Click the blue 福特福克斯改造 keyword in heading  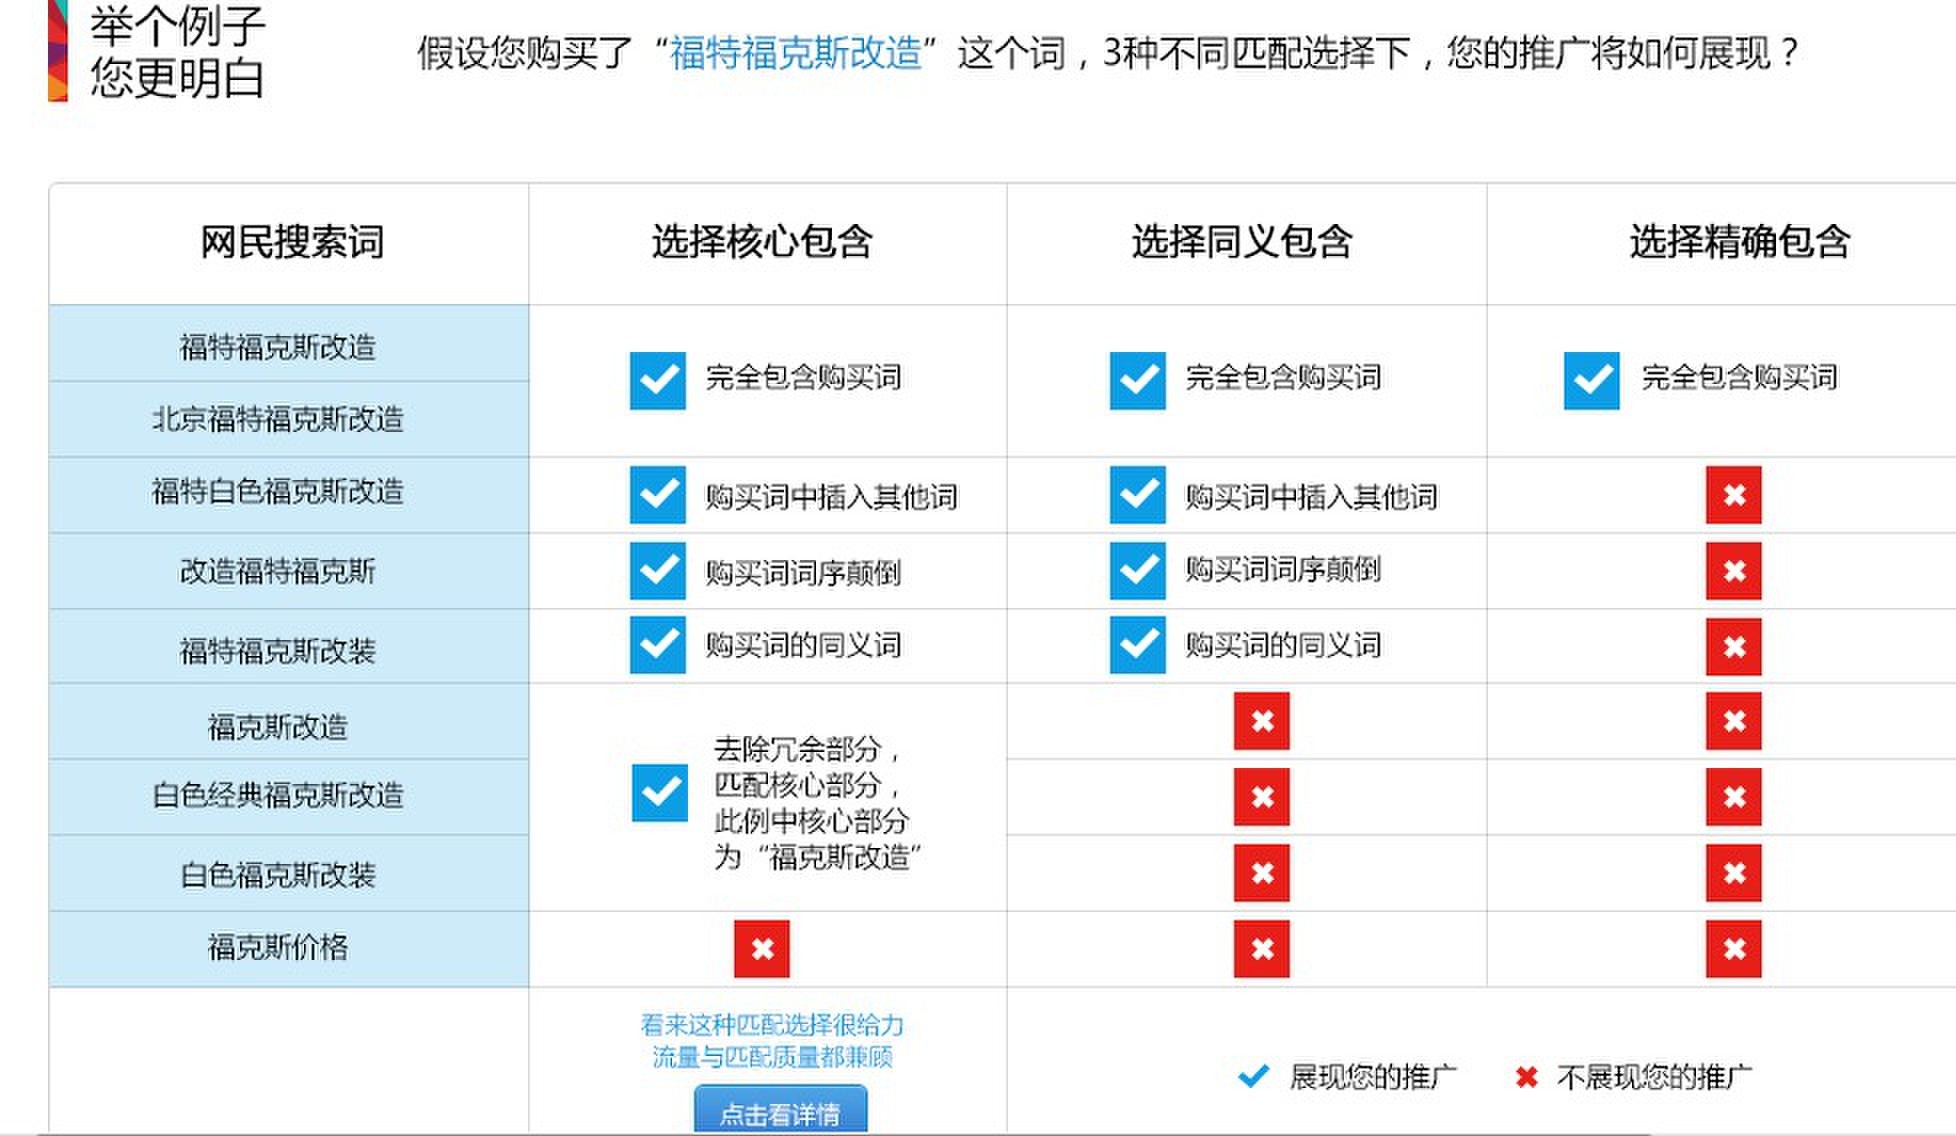[x=795, y=52]
